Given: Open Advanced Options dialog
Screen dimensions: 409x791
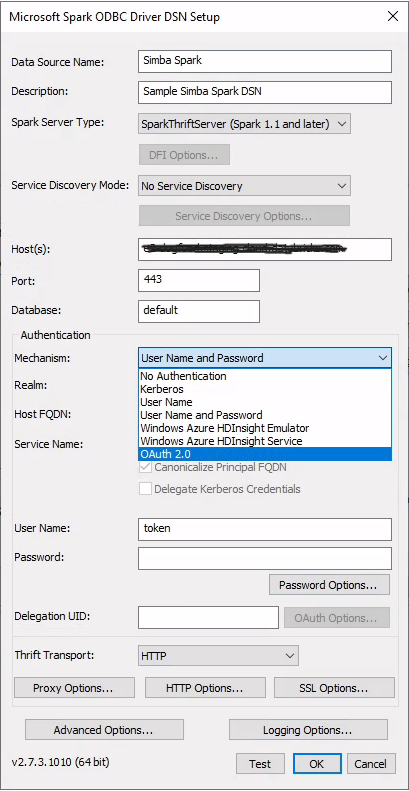Looking at the screenshot, I should coord(104,730).
